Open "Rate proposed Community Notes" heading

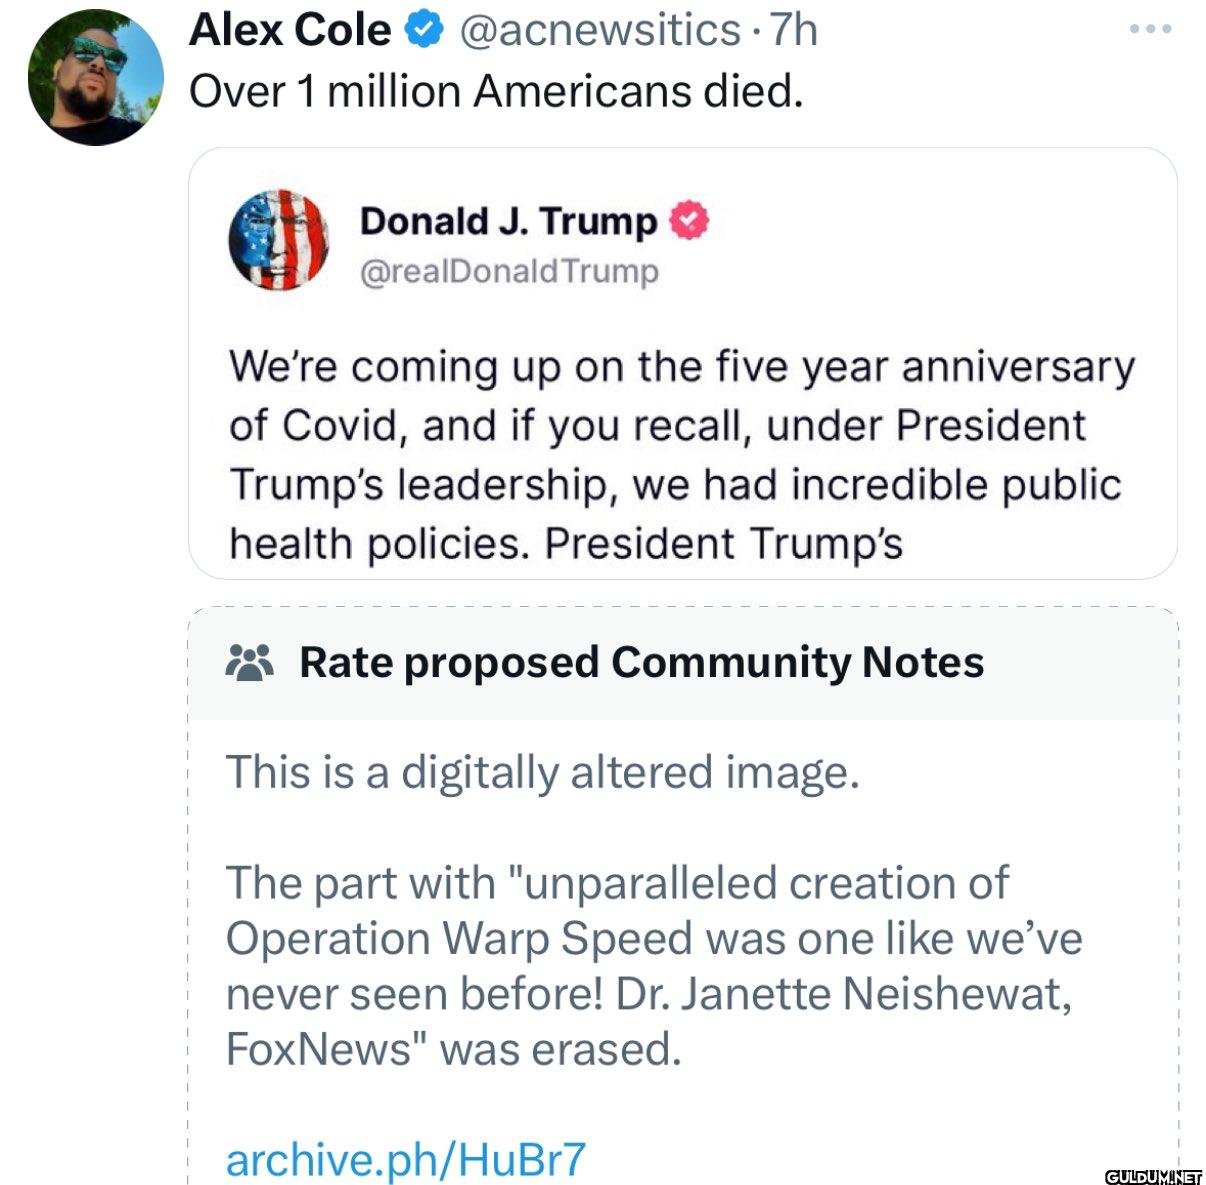click(641, 662)
